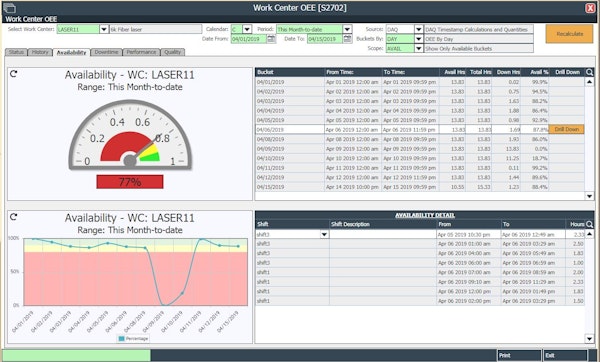Open the Date To calendar picker icon

point(347,39)
